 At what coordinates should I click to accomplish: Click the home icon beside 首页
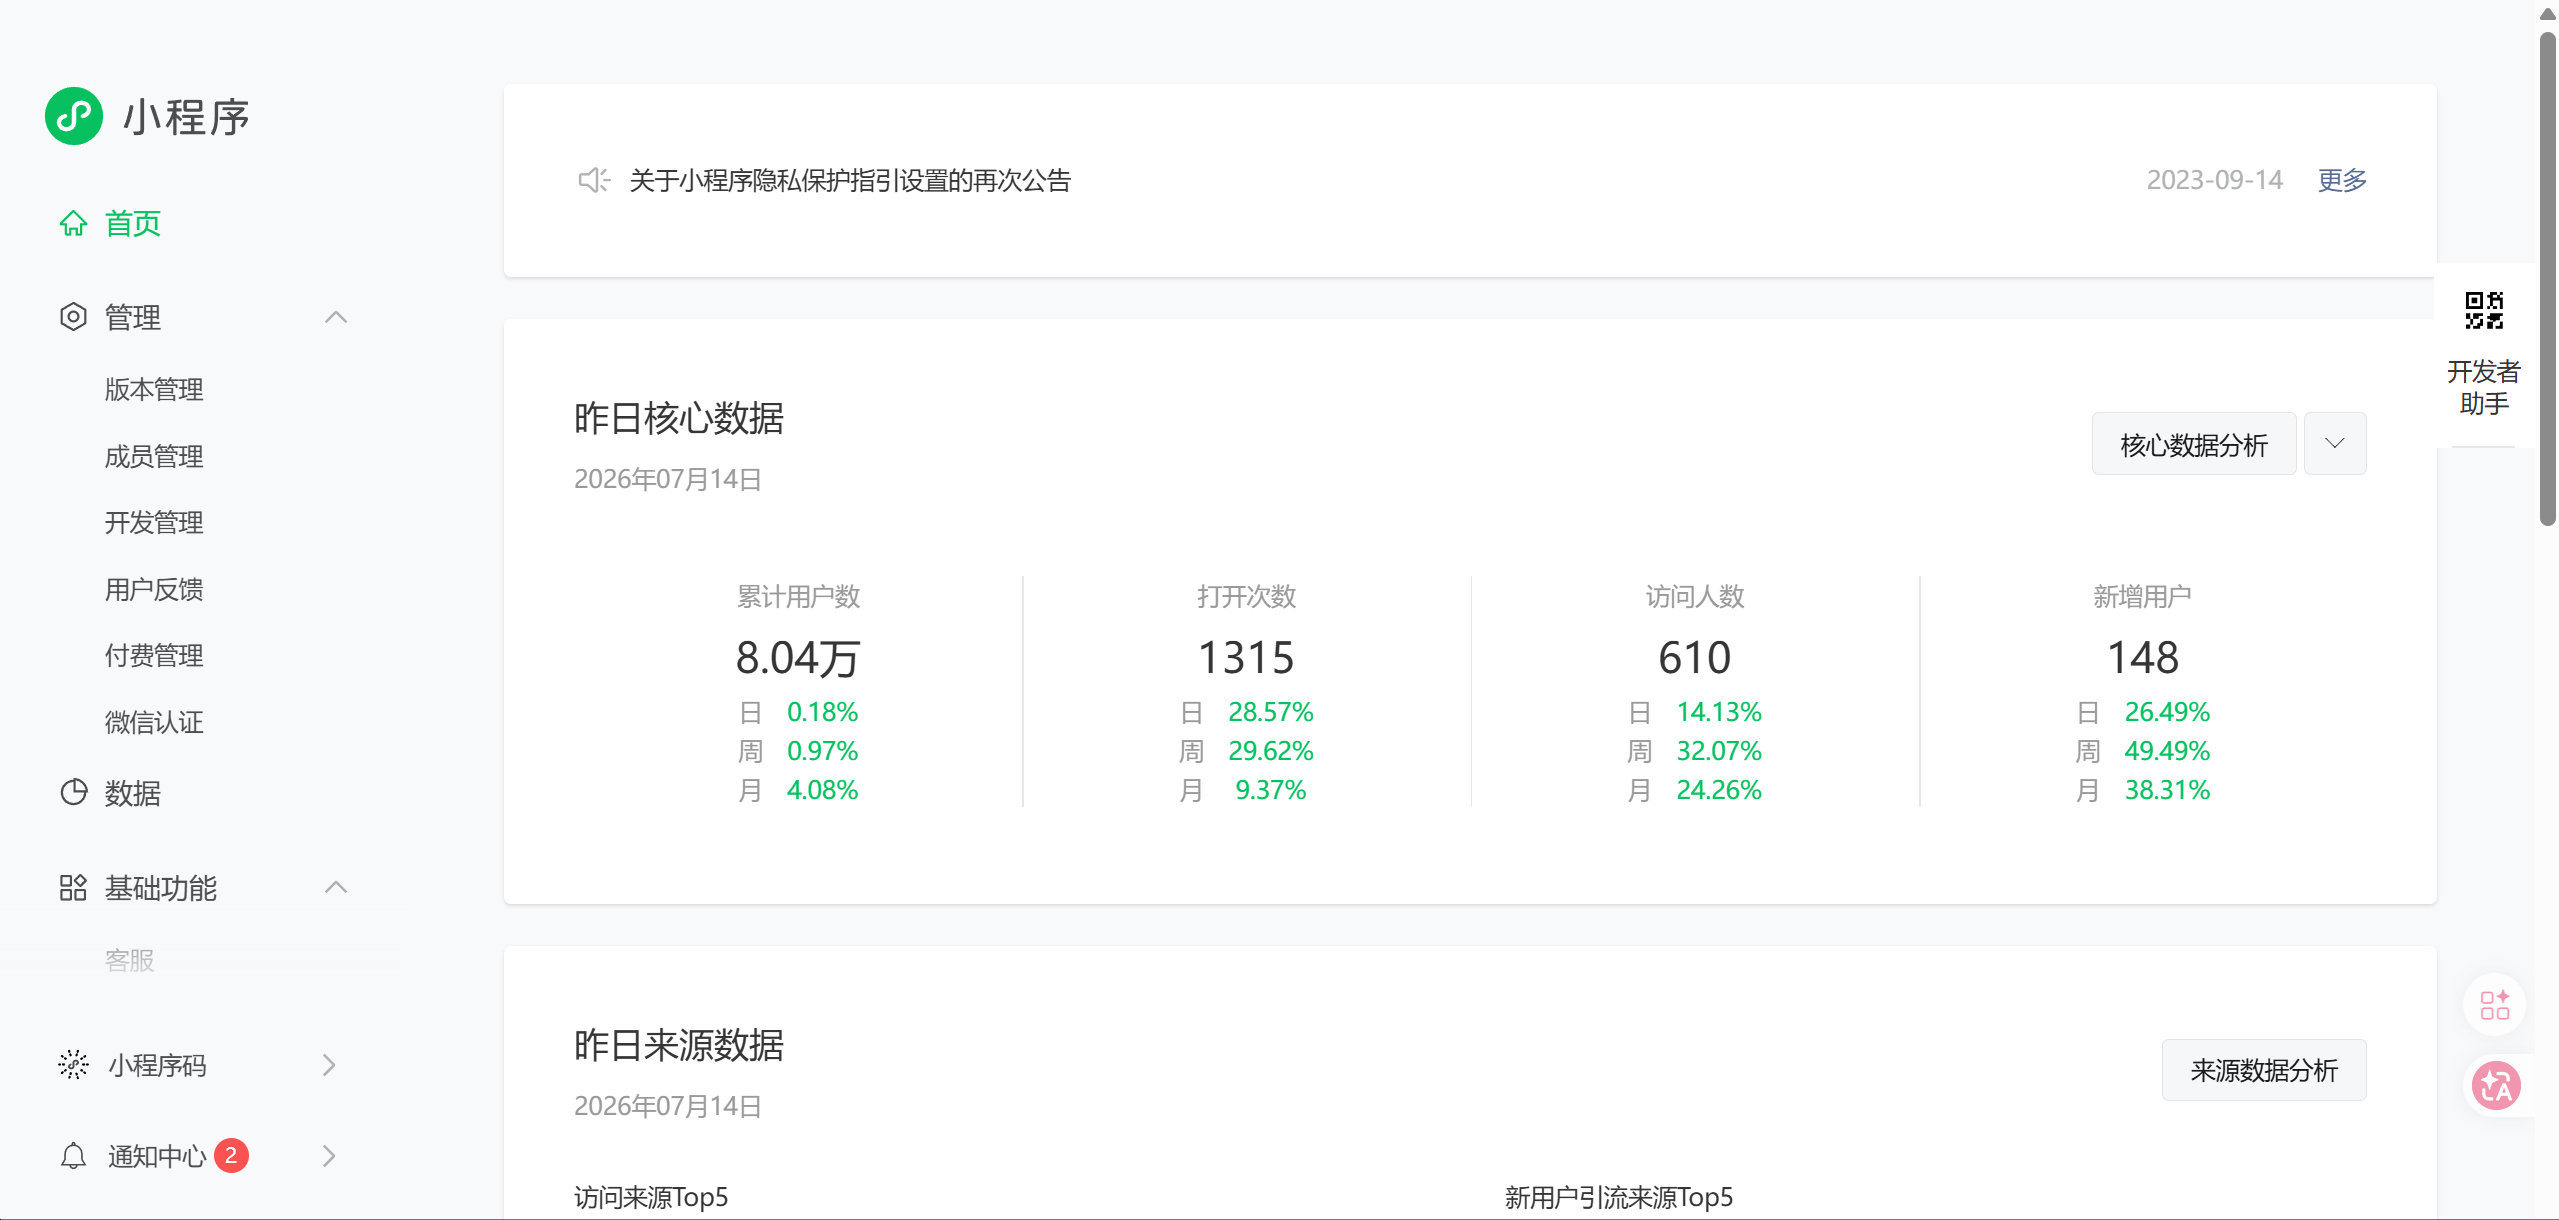pyautogui.click(x=73, y=223)
